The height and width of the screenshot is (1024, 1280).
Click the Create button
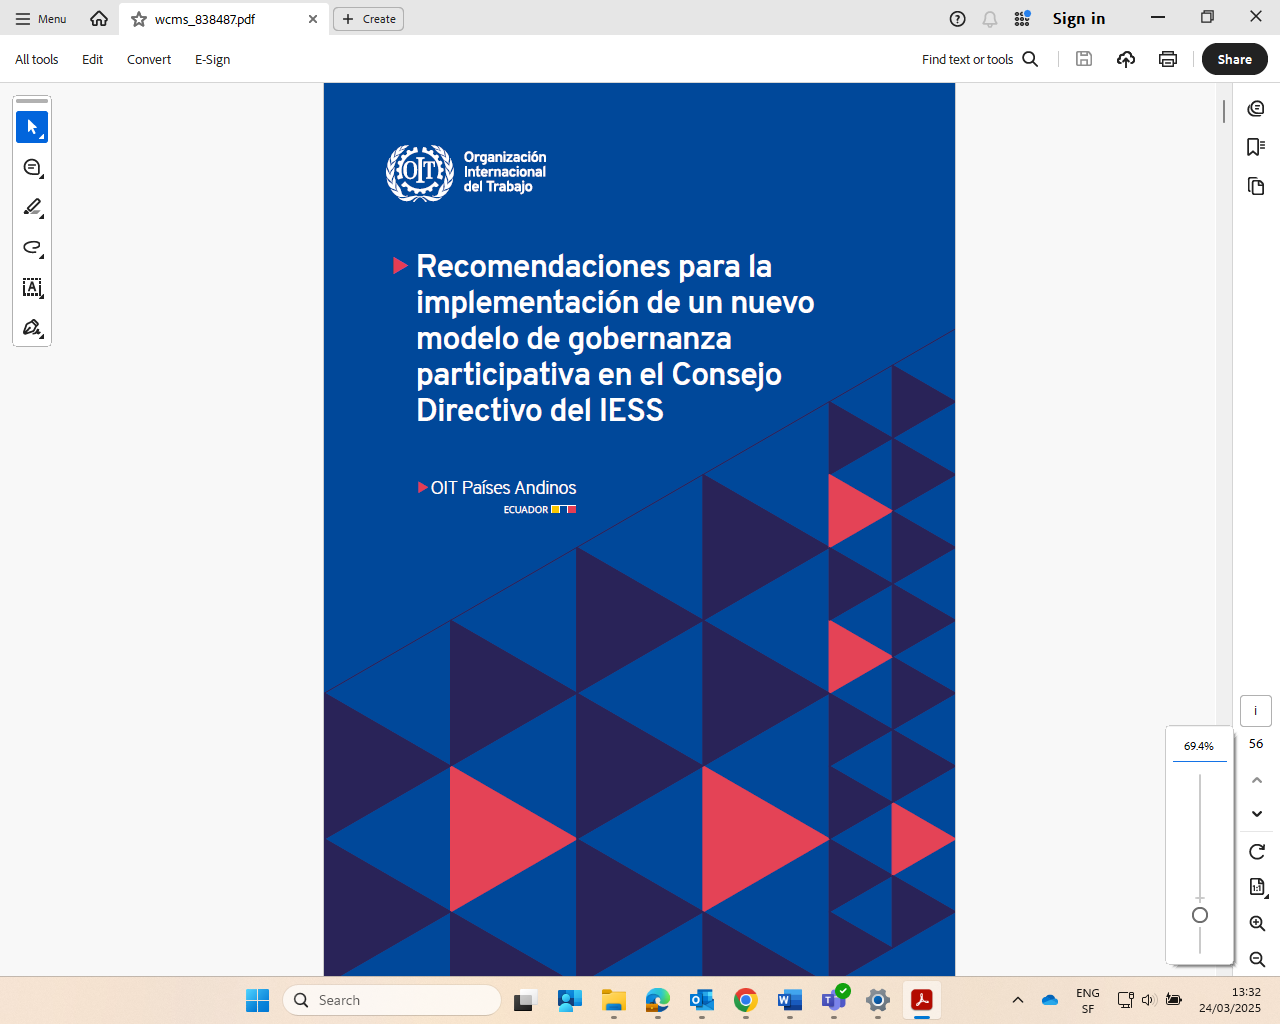(x=368, y=19)
